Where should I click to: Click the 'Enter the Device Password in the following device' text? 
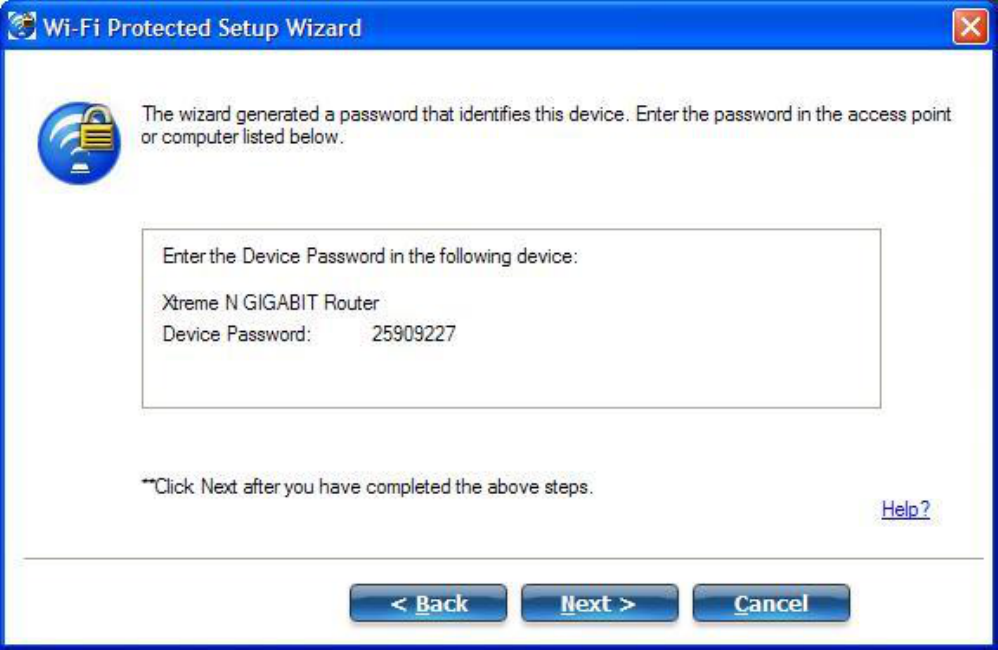pyautogui.click(x=370, y=256)
